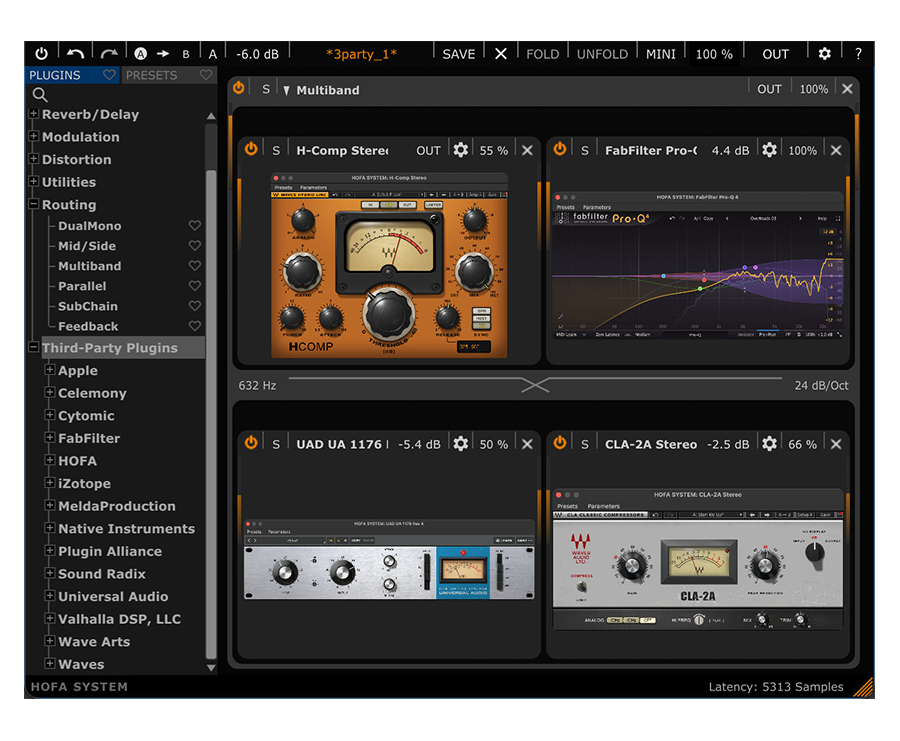Click the search magnifier icon

[x=40, y=95]
